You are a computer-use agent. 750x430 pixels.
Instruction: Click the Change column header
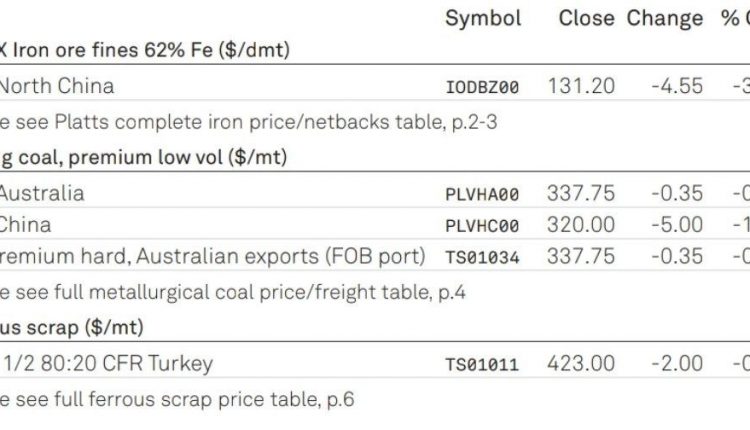click(x=665, y=19)
